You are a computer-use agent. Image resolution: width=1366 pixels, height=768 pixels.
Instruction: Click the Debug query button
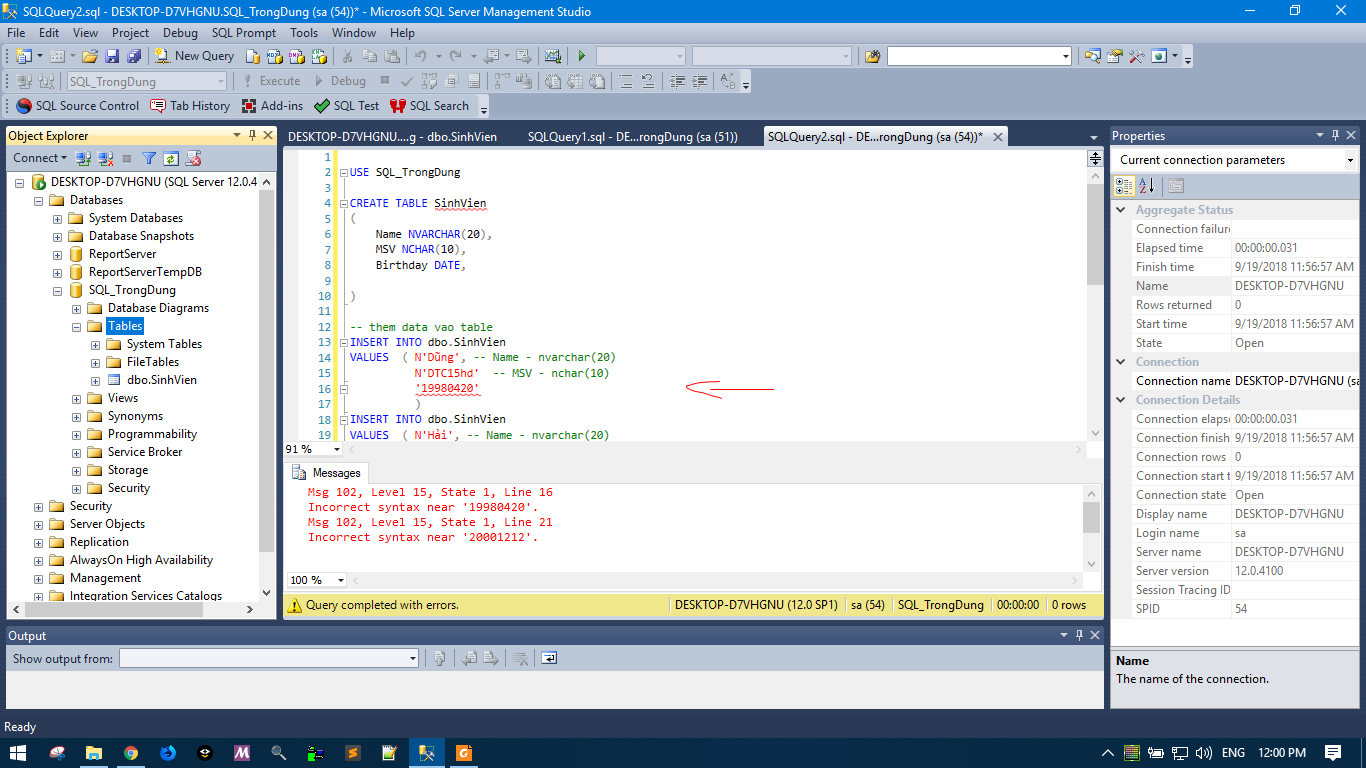[339, 81]
